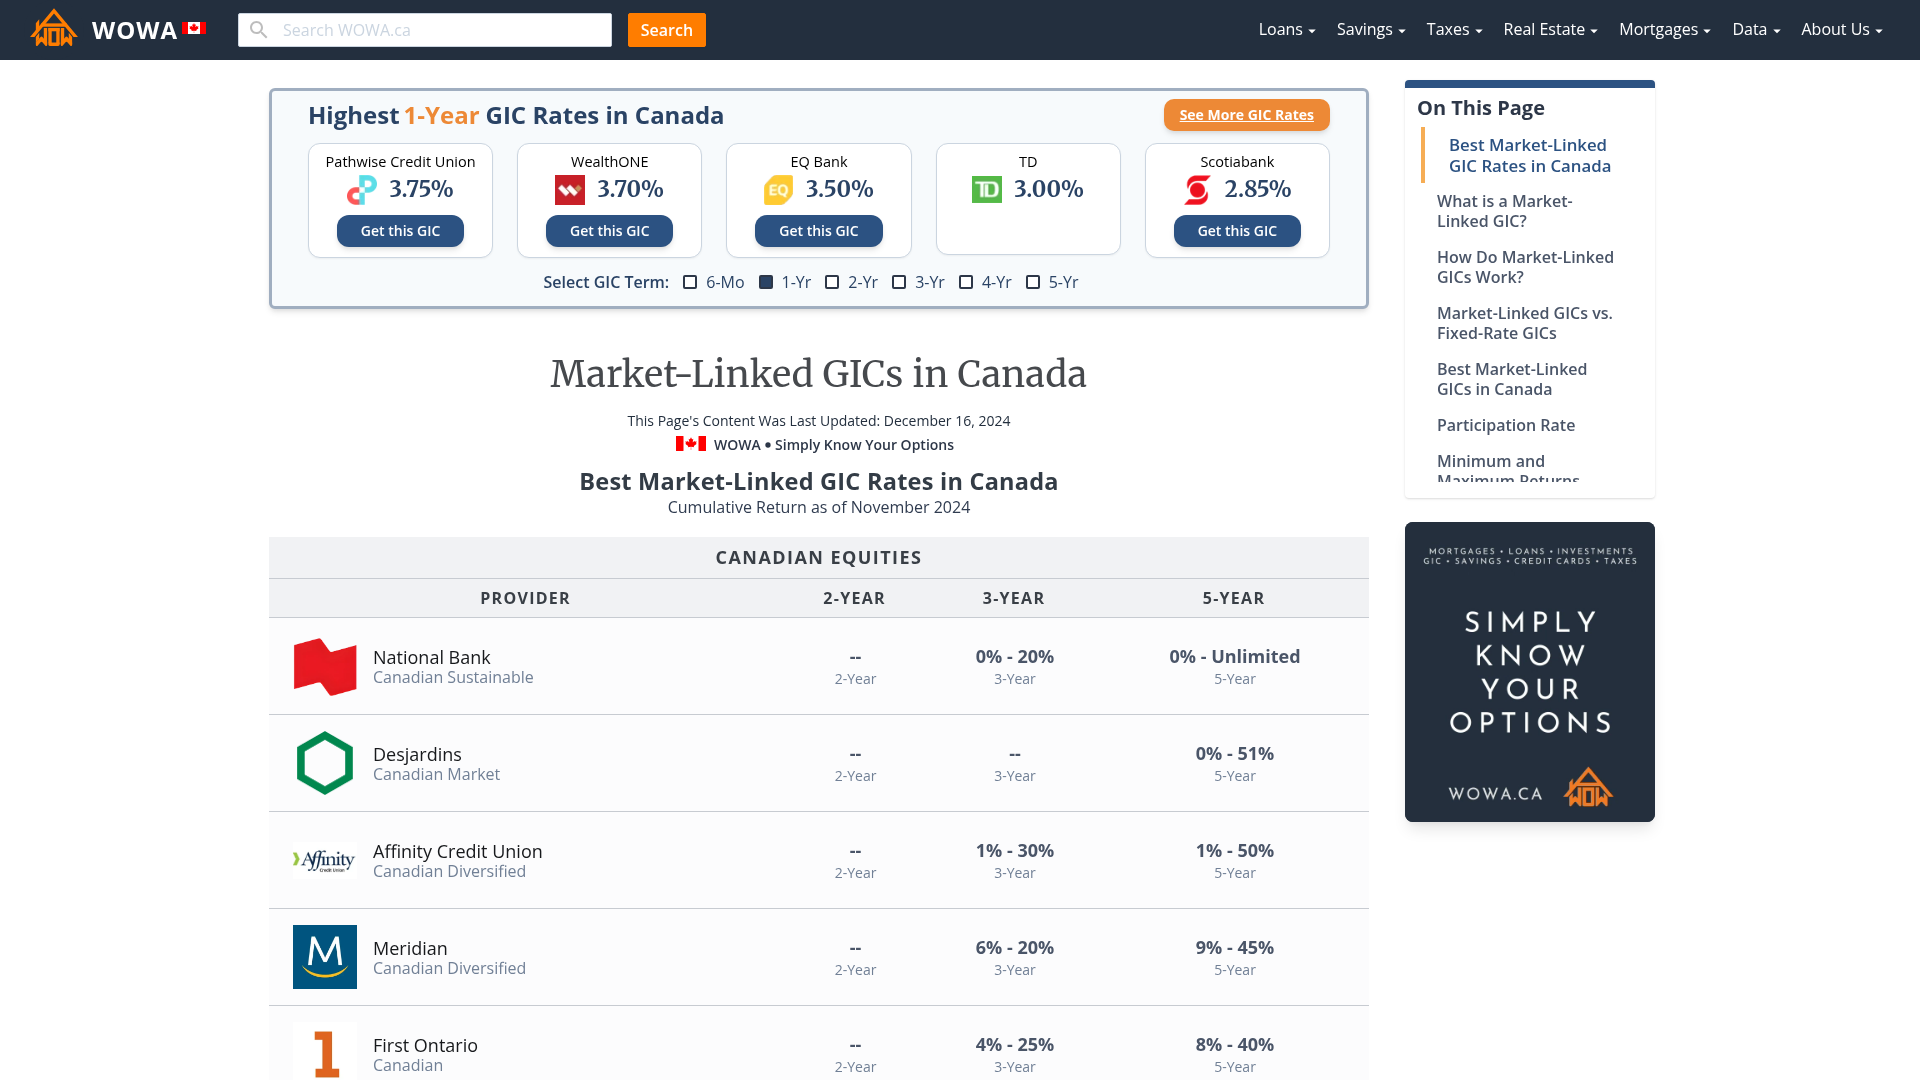Click See More GIC Rates button
Screen dimensions: 1920x1080
coord(1246,115)
